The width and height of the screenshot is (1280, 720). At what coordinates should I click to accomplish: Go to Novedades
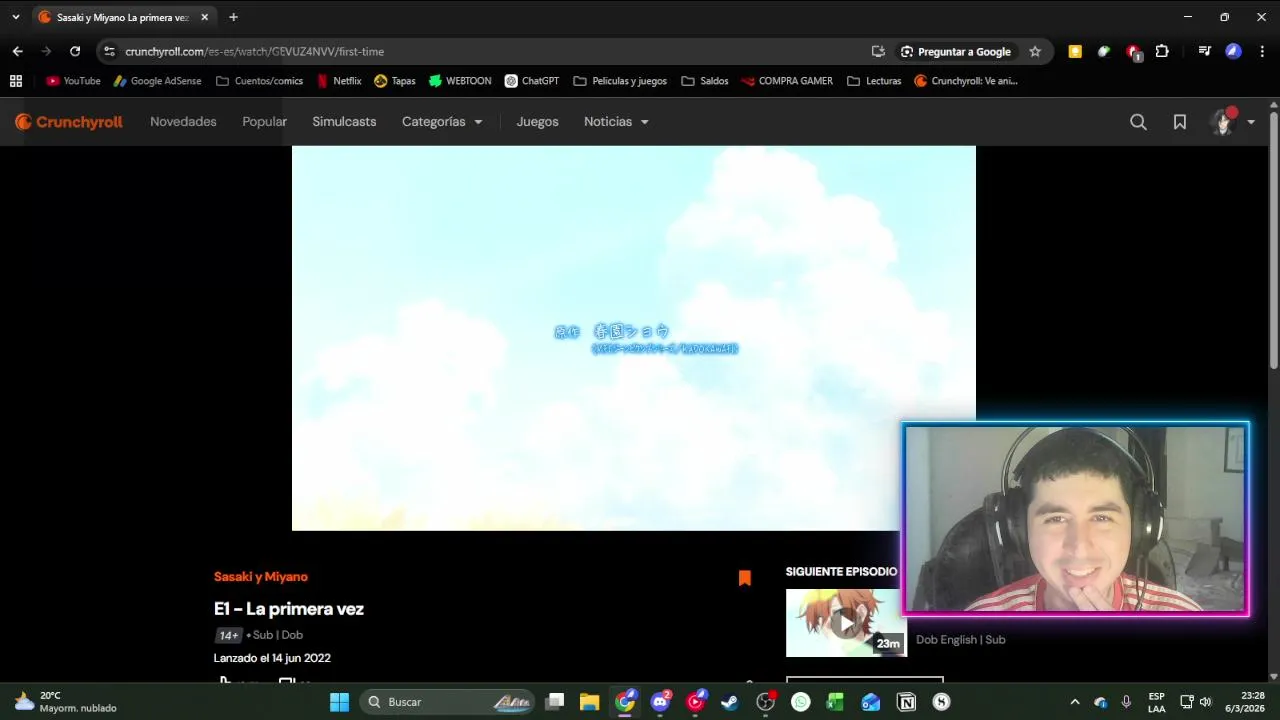183,122
